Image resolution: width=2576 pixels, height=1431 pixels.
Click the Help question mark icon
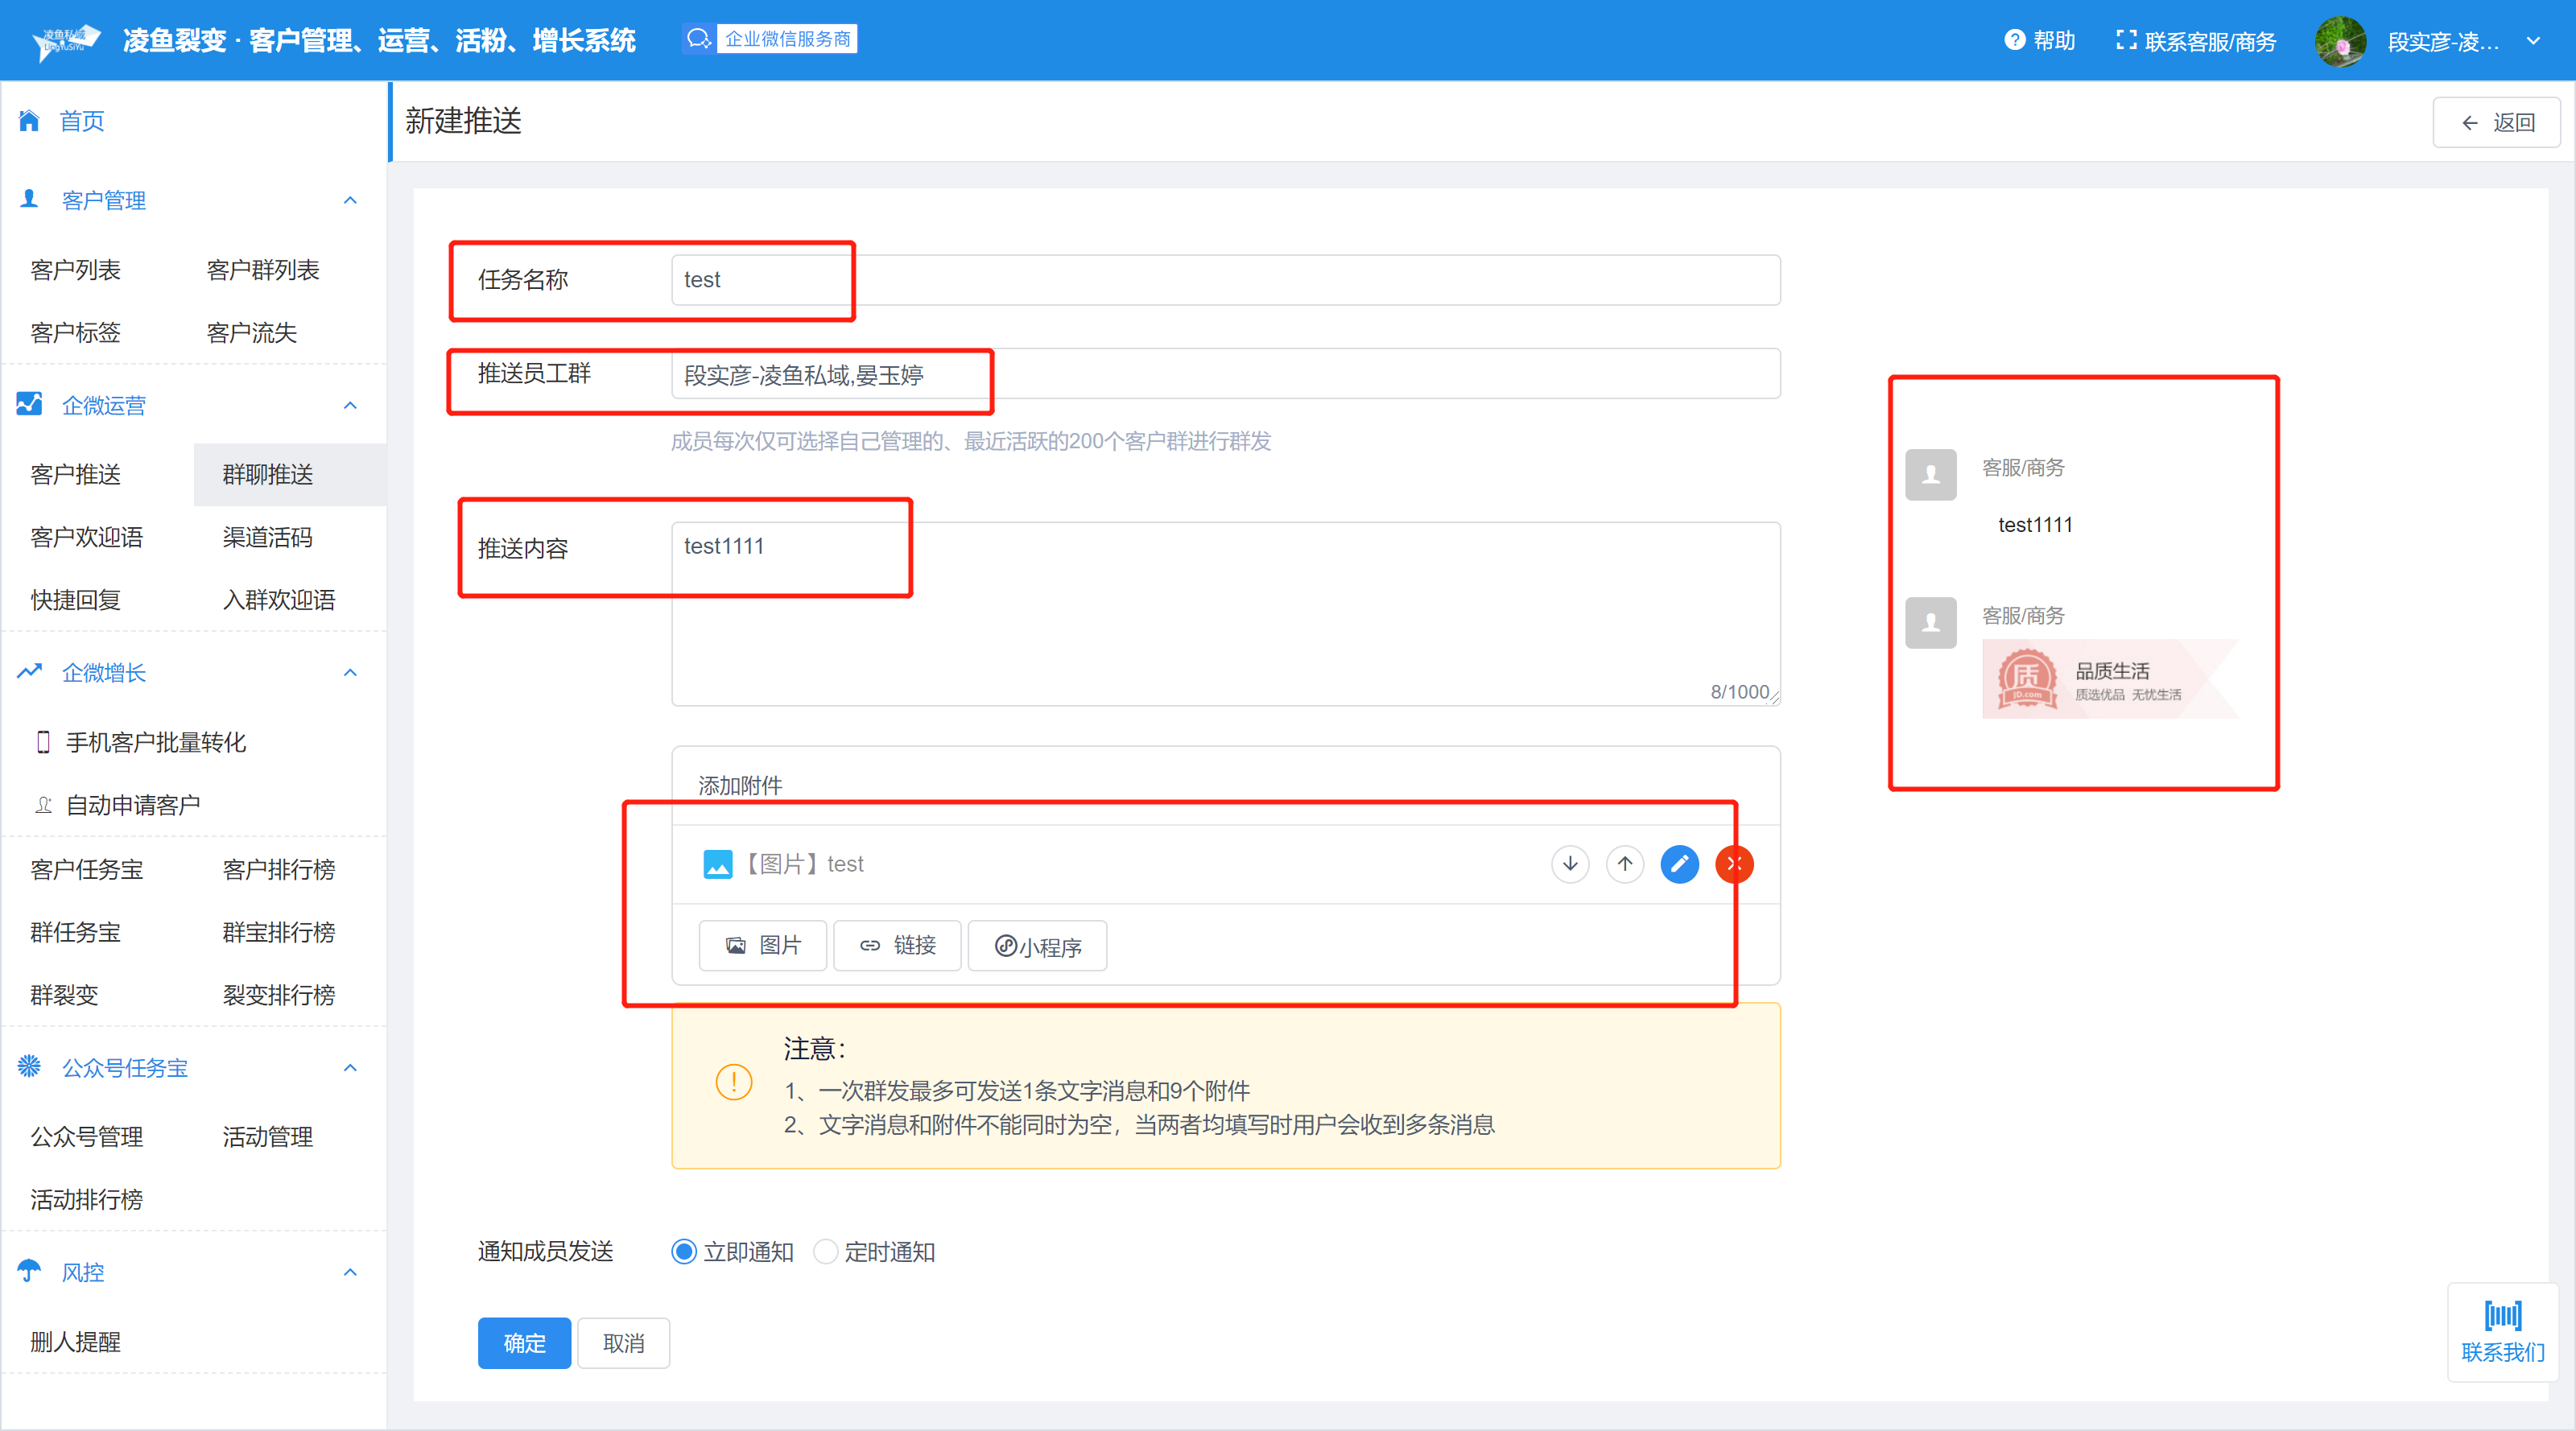(2014, 40)
